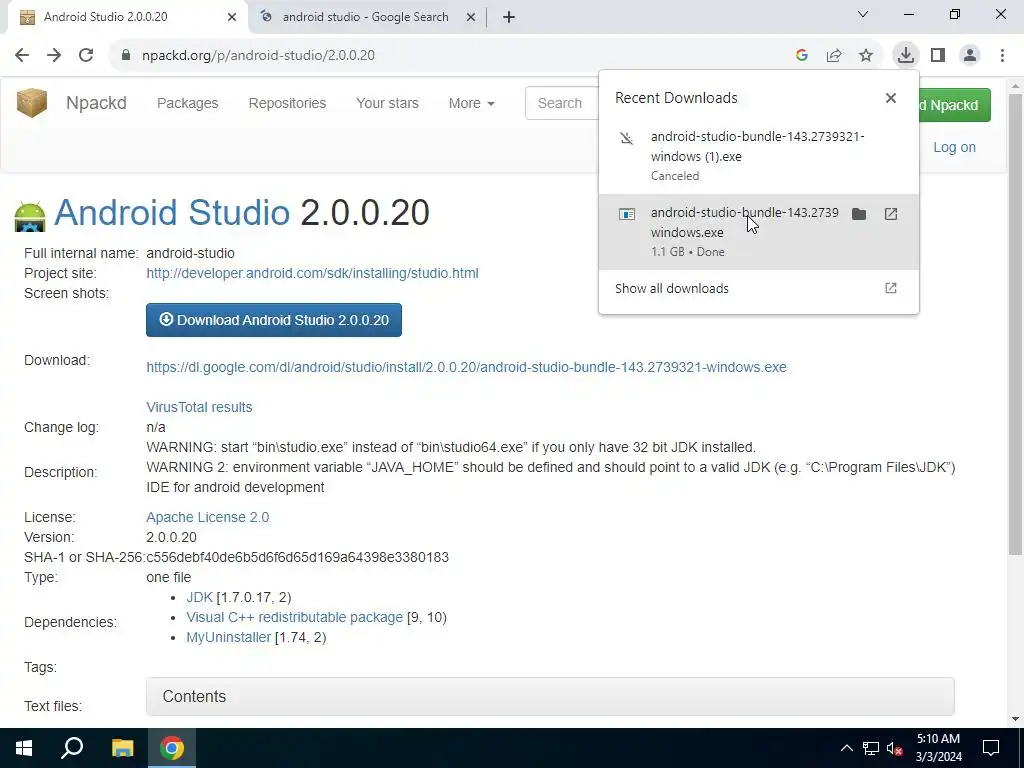Open the developer.android.com project site link
This screenshot has height=768, width=1024.
click(x=312, y=273)
